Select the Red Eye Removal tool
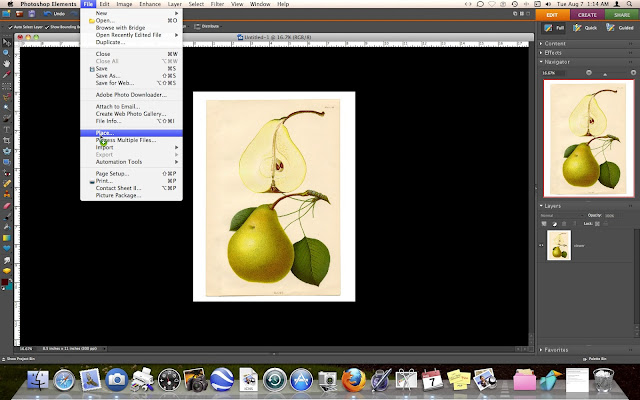 7,173
